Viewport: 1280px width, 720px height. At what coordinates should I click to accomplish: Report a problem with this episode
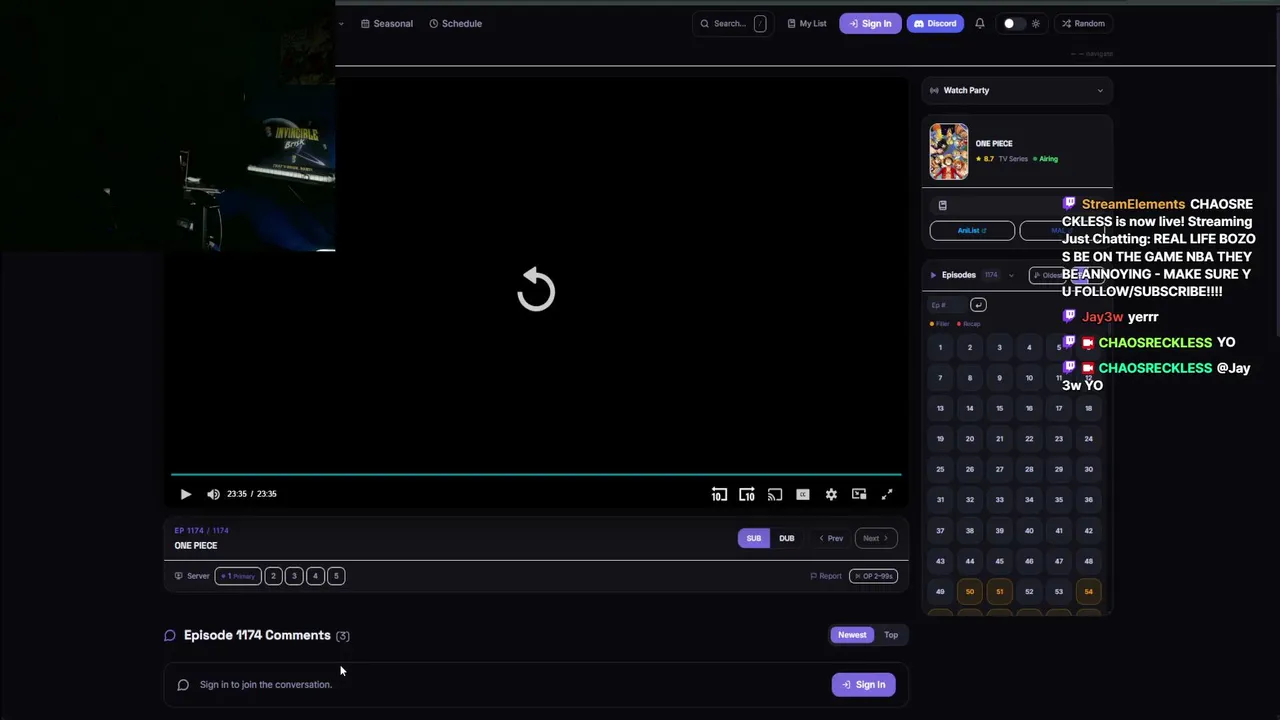pyautogui.click(x=826, y=576)
